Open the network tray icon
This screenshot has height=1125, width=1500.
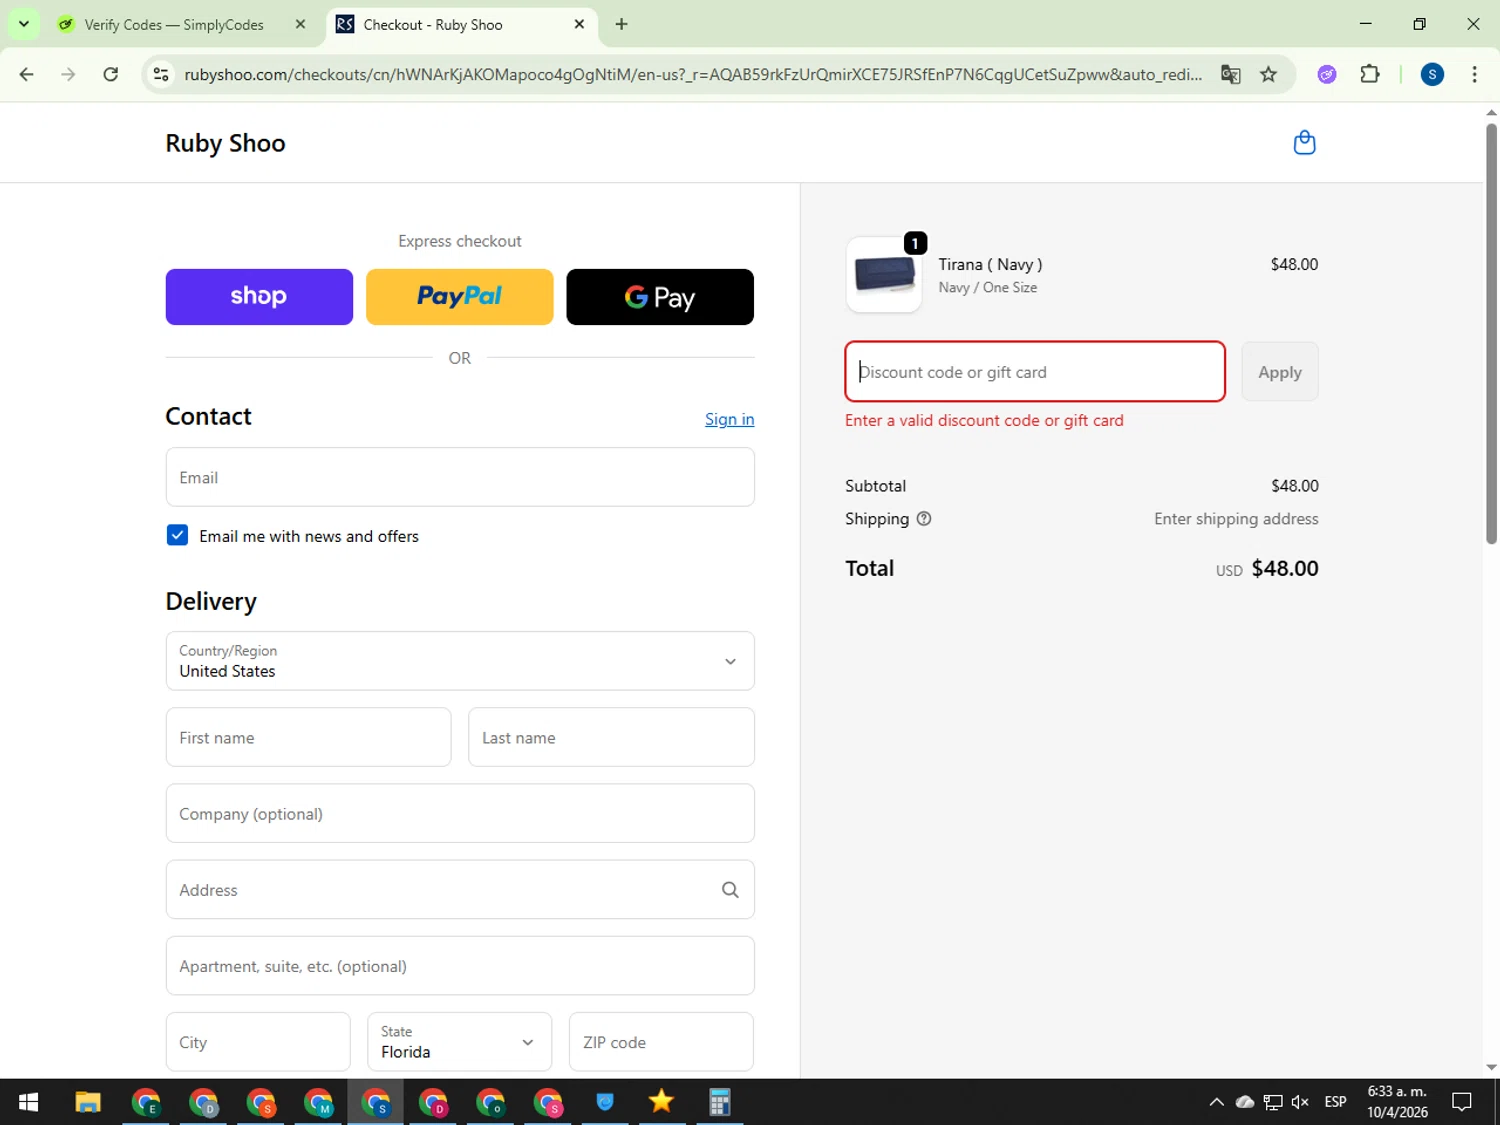tap(1273, 1102)
